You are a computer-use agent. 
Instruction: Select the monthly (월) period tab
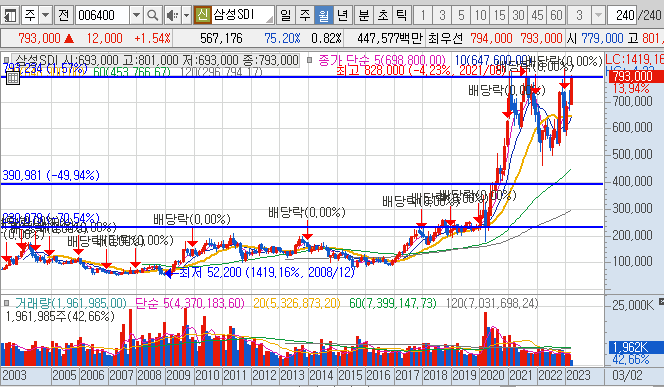click(x=324, y=16)
